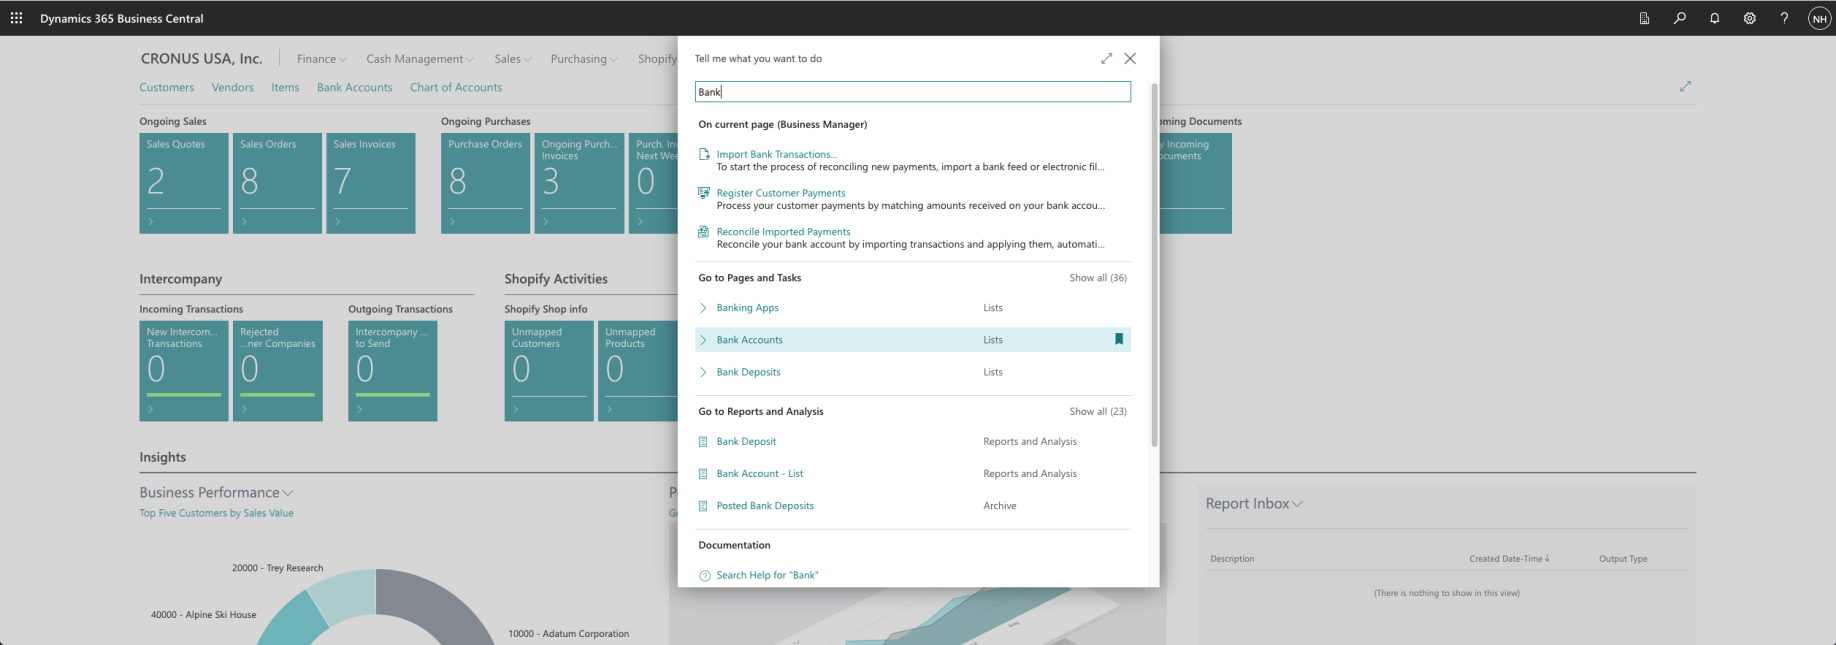Click the Bank Account - List report icon

coord(704,473)
